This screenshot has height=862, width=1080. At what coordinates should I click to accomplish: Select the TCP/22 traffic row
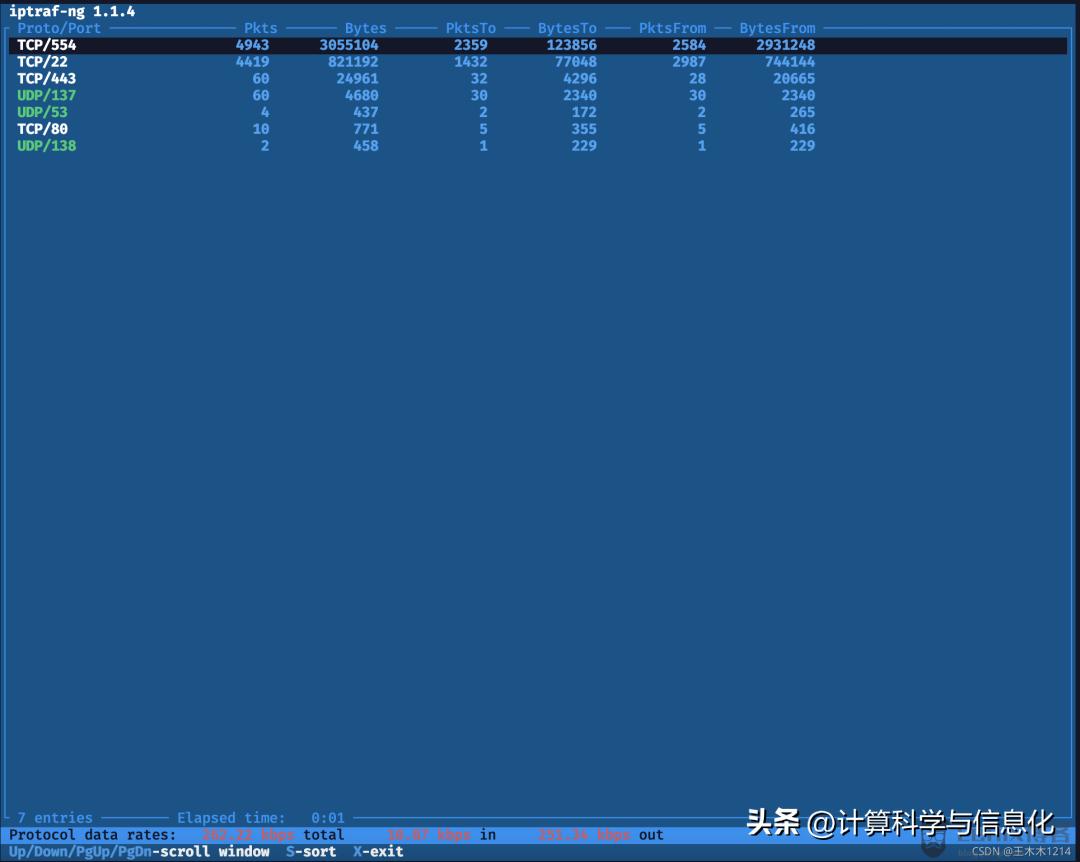click(41, 61)
